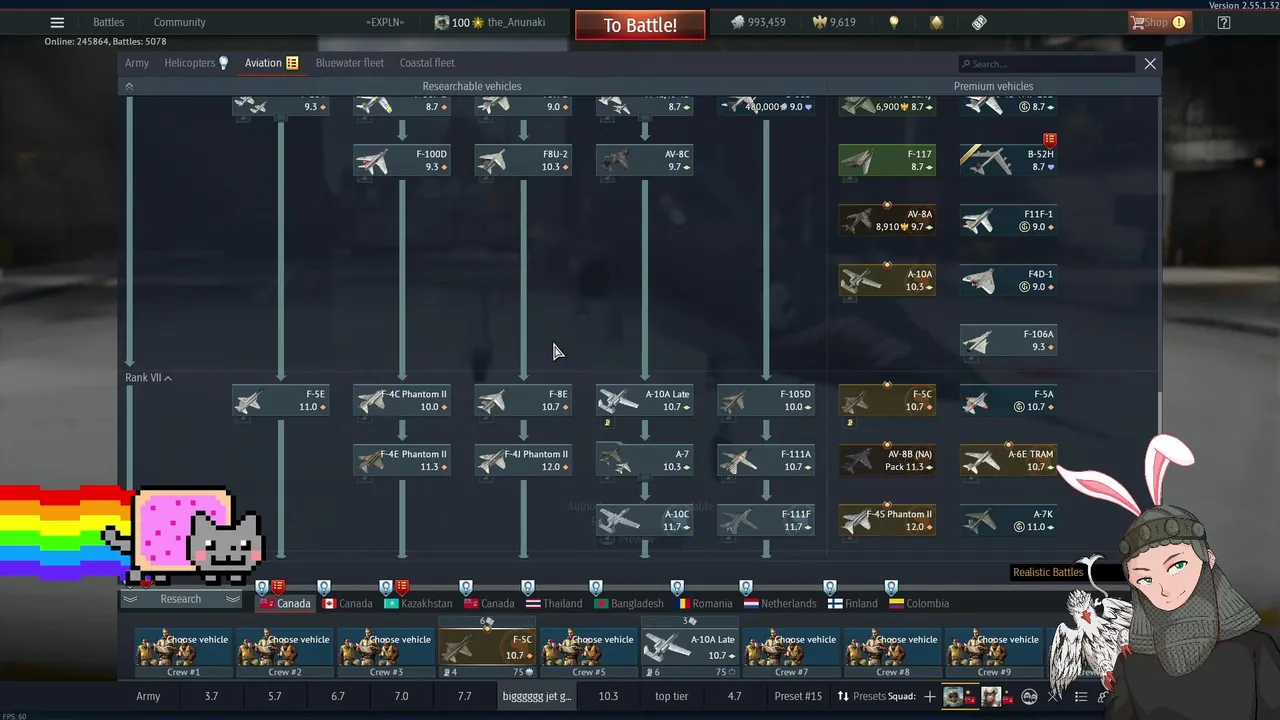Switch to the Aviation tab
The width and height of the screenshot is (1280, 720).
click(x=271, y=63)
